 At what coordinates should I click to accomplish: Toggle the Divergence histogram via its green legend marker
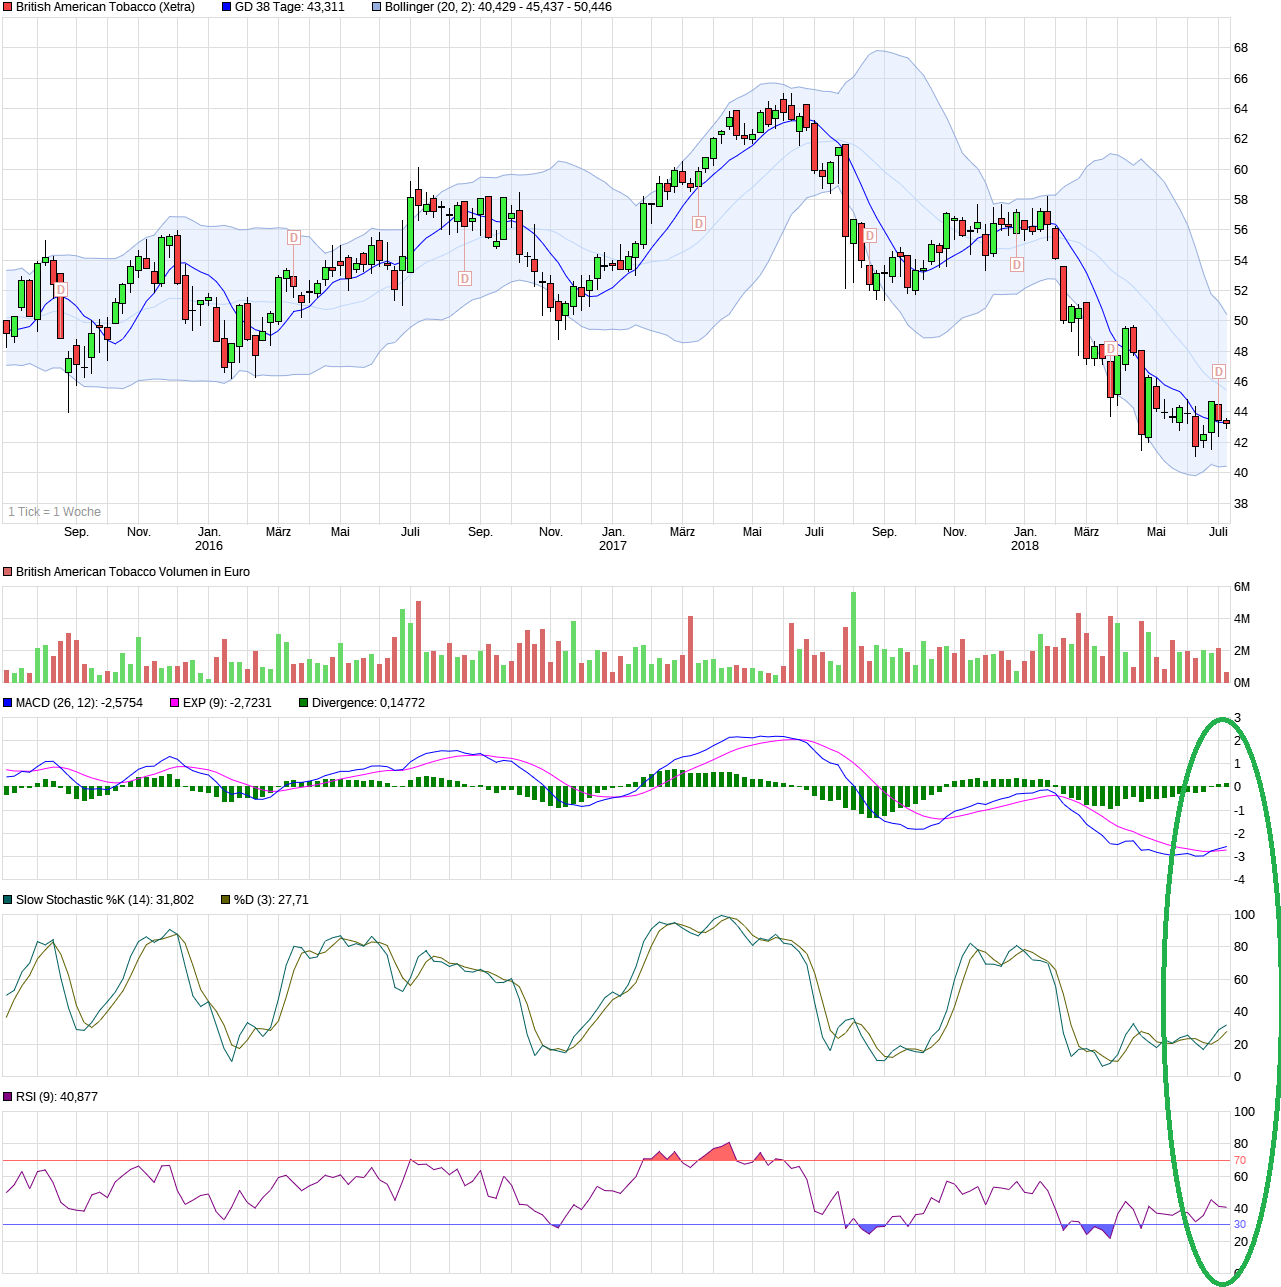click(303, 703)
